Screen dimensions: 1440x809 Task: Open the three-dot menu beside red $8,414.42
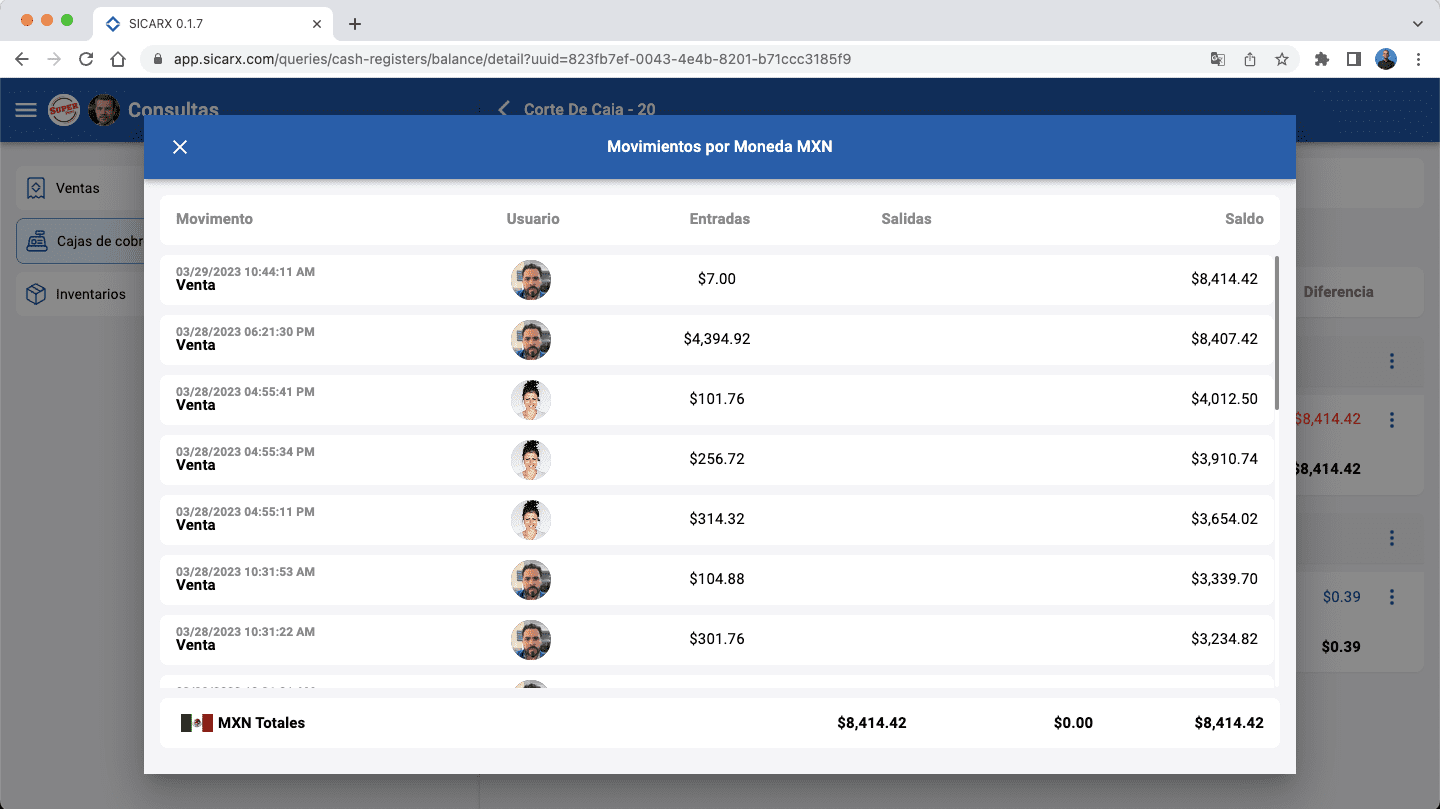(x=1391, y=420)
